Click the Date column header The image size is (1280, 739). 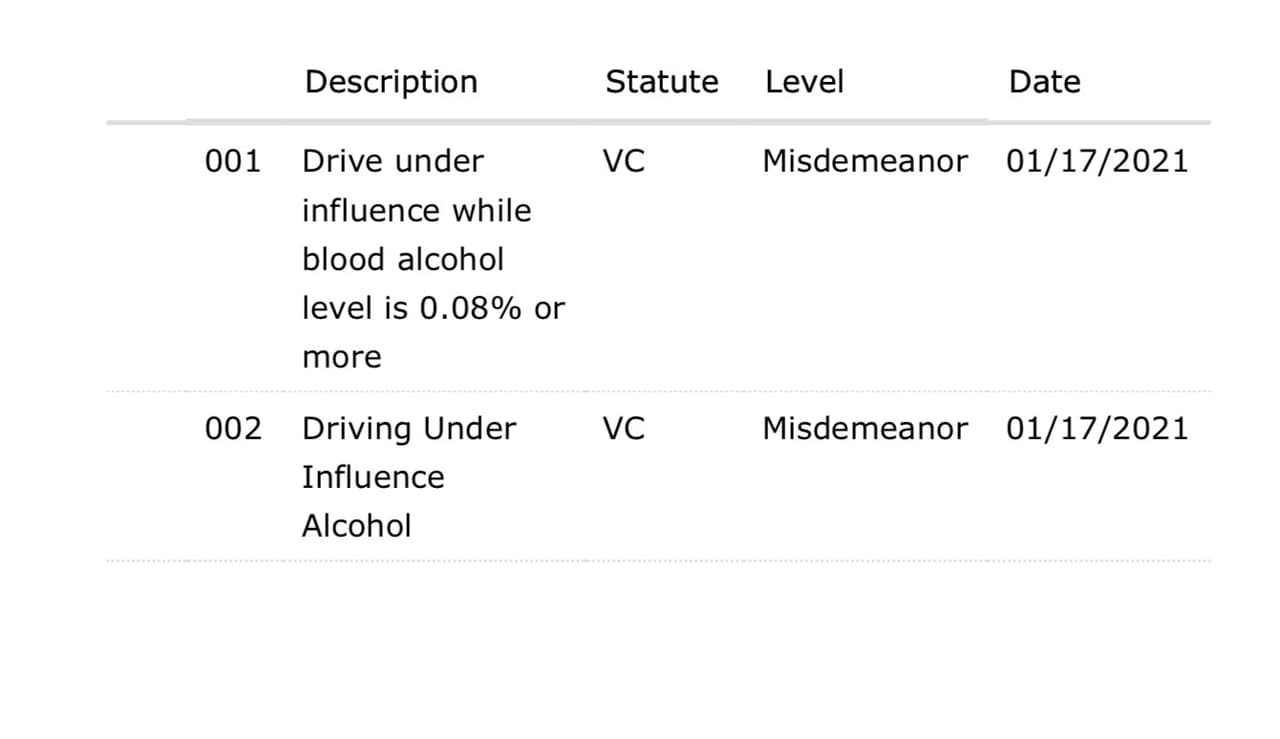[x=1044, y=82]
